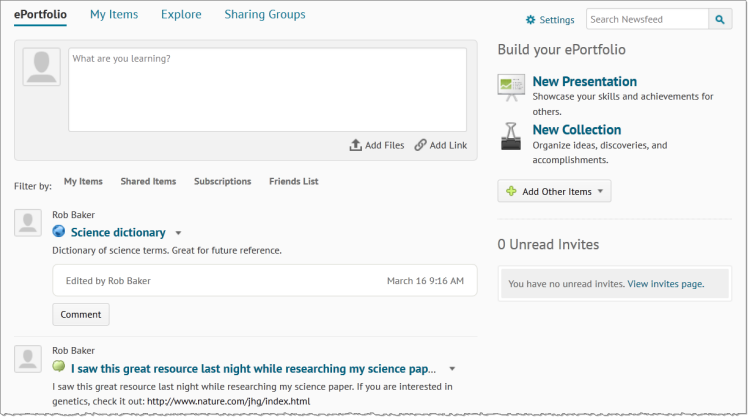Viewport: 750px width, 419px height.
Task: Filter newsfeed by My Items
Action: 83,181
